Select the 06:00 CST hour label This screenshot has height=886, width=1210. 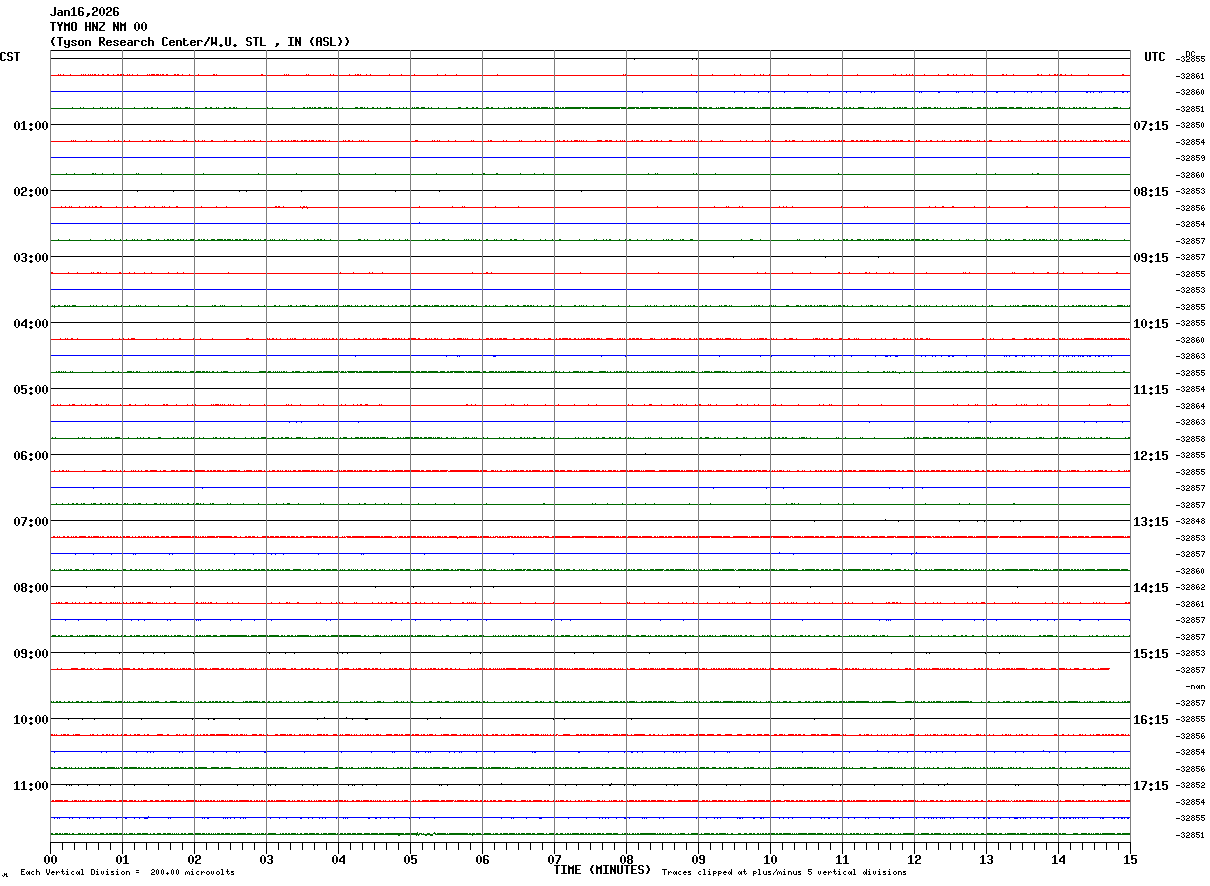coord(31,455)
